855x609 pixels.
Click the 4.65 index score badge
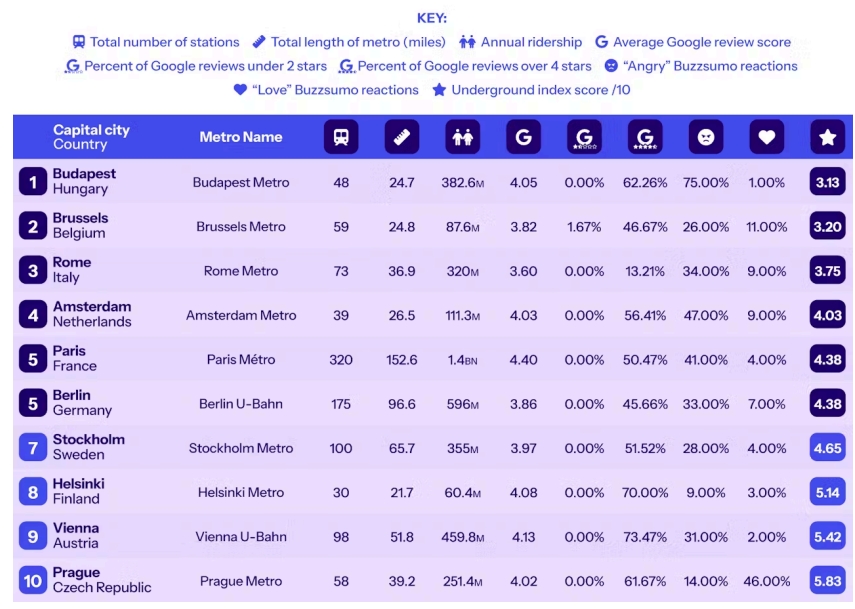click(827, 448)
